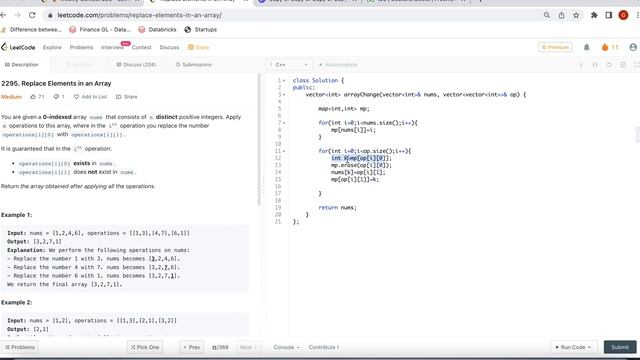Open the Discuss navigation item
The width and height of the screenshot is (640, 360).
[169, 47]
